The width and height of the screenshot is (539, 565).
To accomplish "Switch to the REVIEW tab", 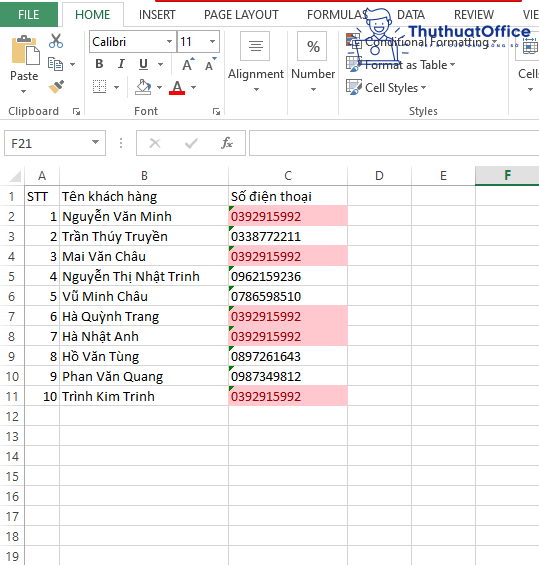I will 474,15.
